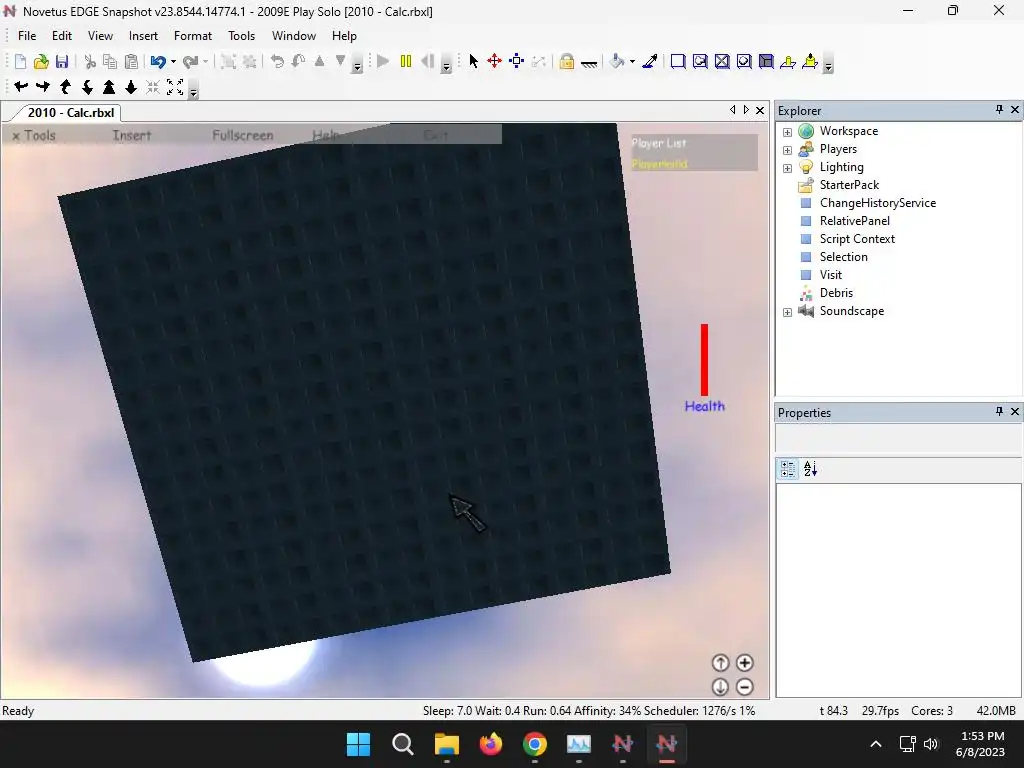Open the Edit menu
The image size is (1024, 768).
pos(61,36)
